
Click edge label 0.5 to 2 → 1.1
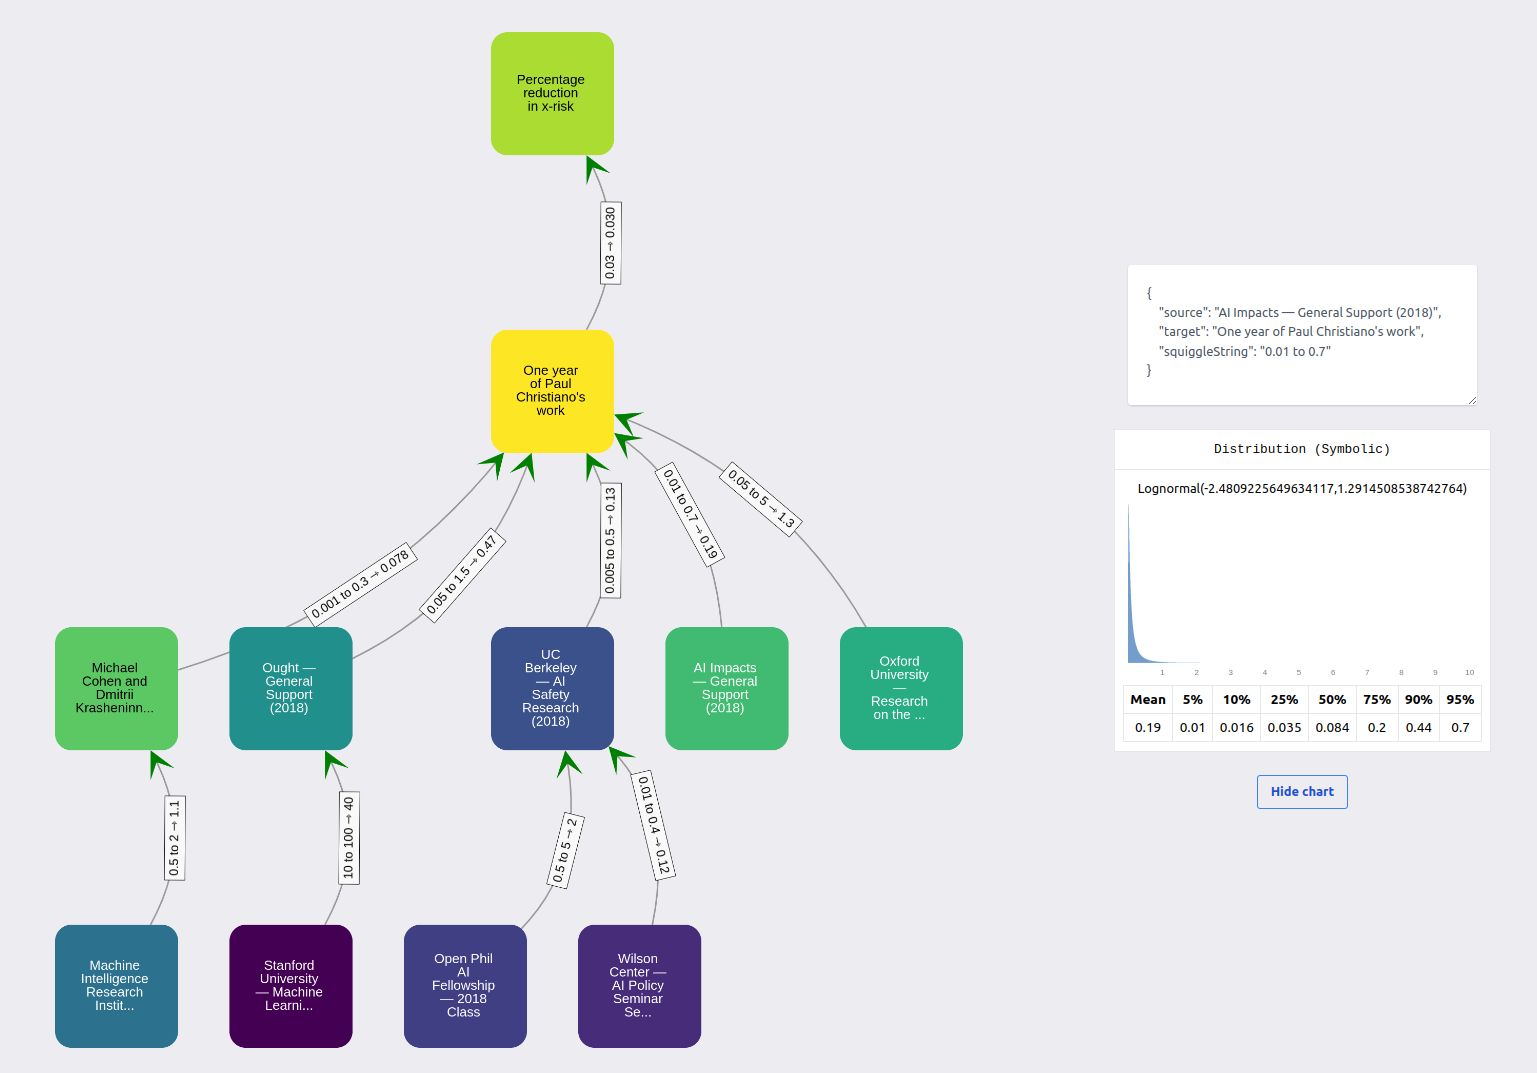pos(175,838)
